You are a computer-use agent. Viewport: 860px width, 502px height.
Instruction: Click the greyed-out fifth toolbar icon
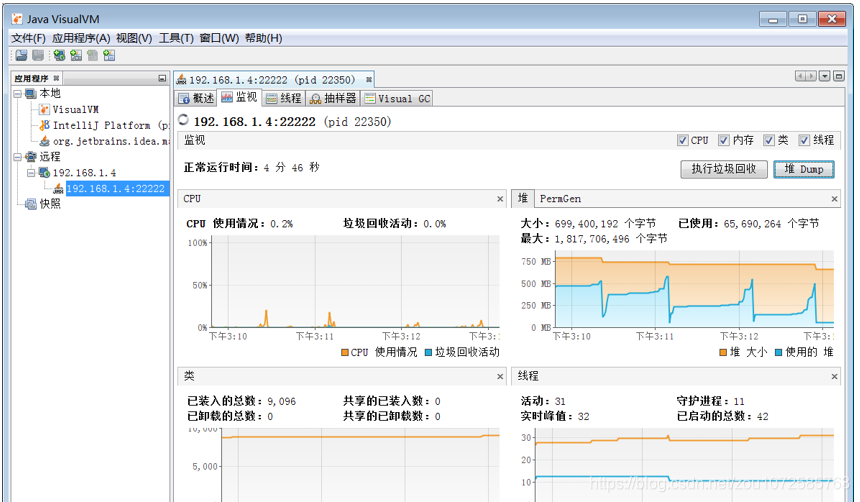click(93, 55)
